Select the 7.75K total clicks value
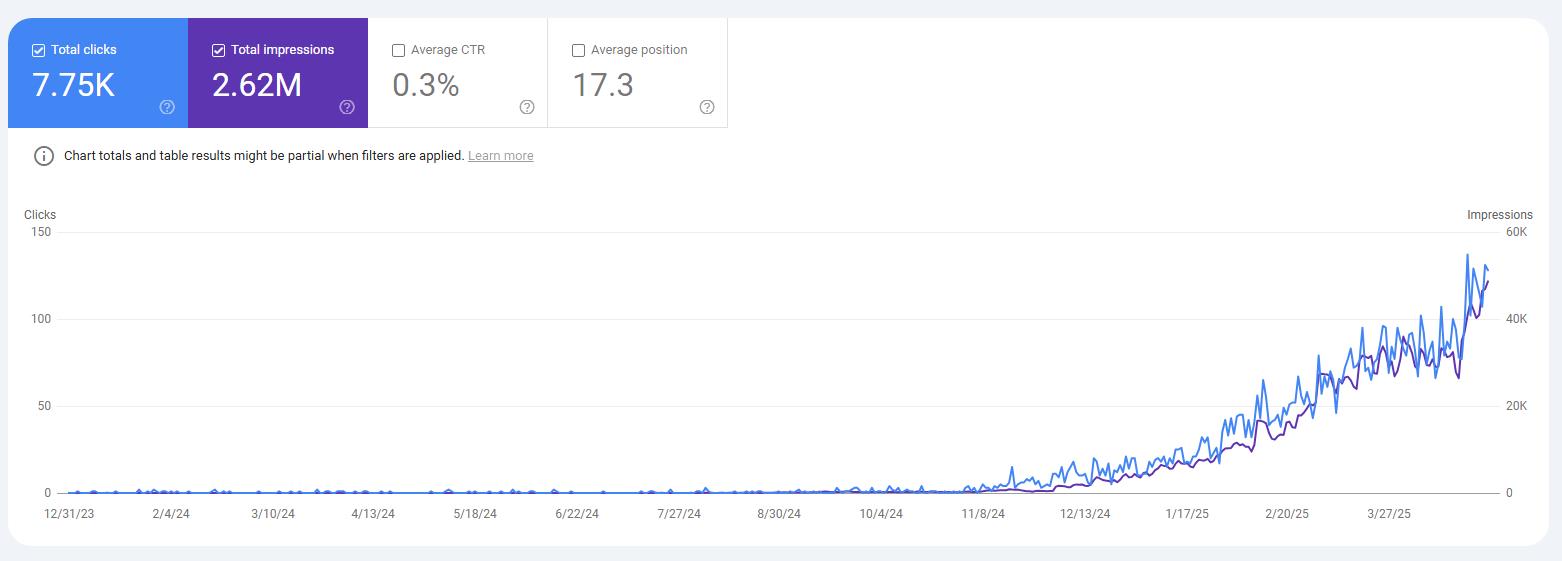This screenshot has width=1562, height=561. (x=73, y=85)
